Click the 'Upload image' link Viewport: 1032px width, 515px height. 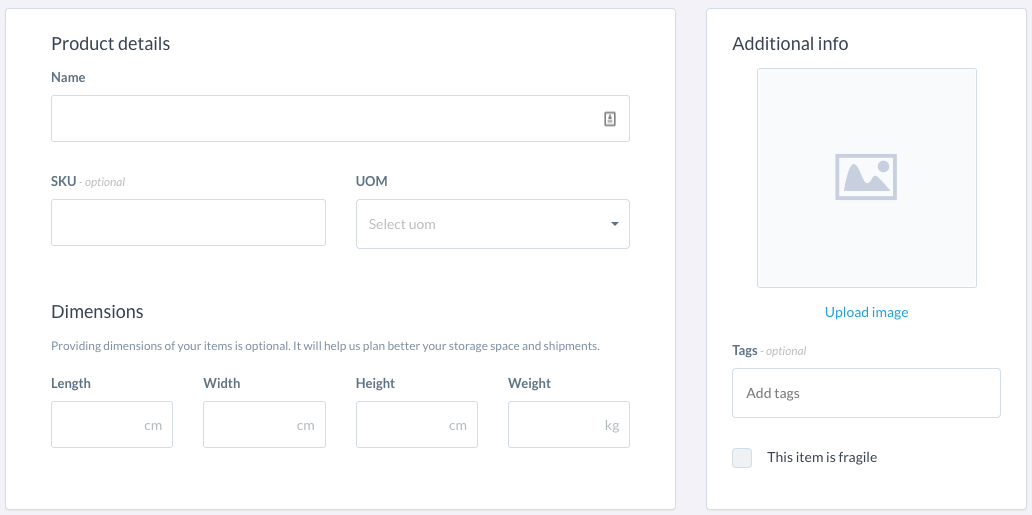click(x=866, y=312)
